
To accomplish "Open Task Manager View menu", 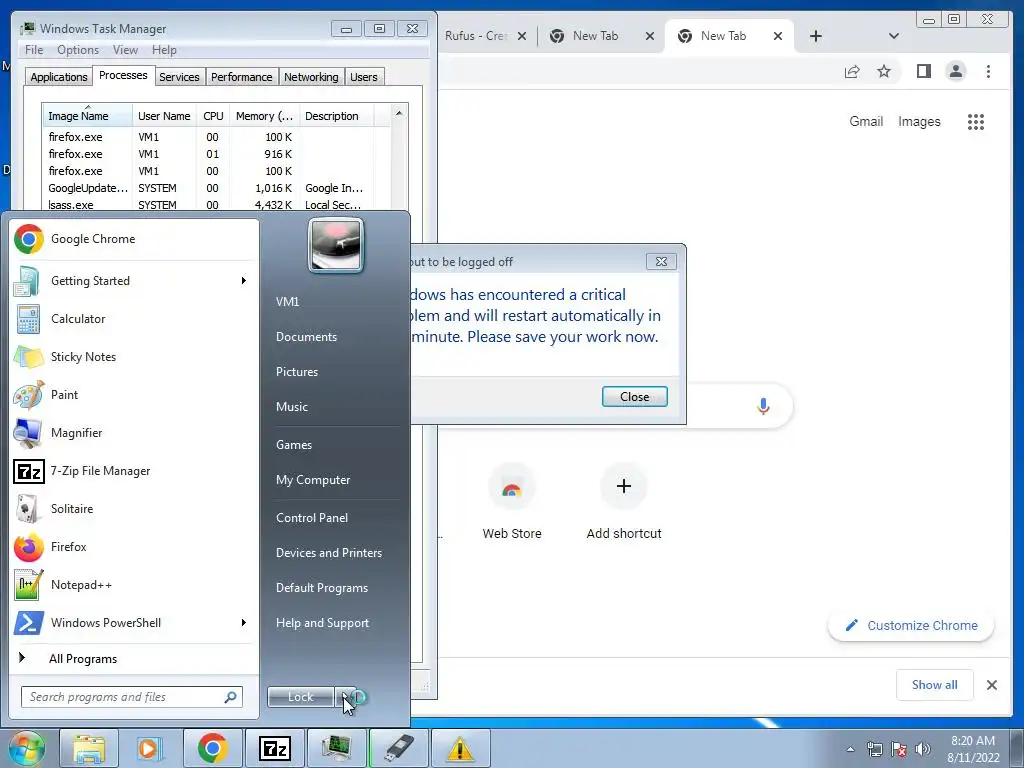I will click(125, 50).
